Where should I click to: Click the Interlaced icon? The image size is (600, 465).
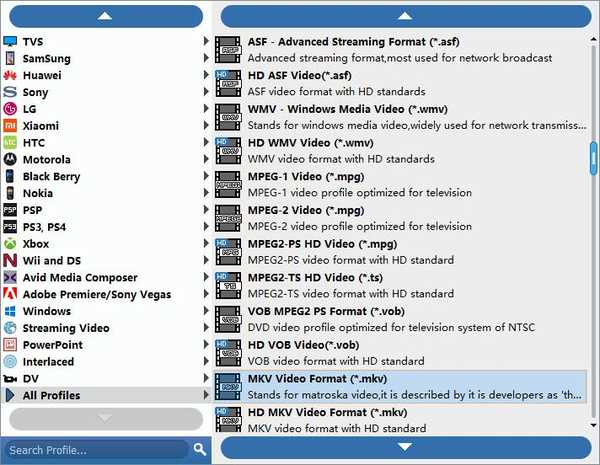point(10,361)
